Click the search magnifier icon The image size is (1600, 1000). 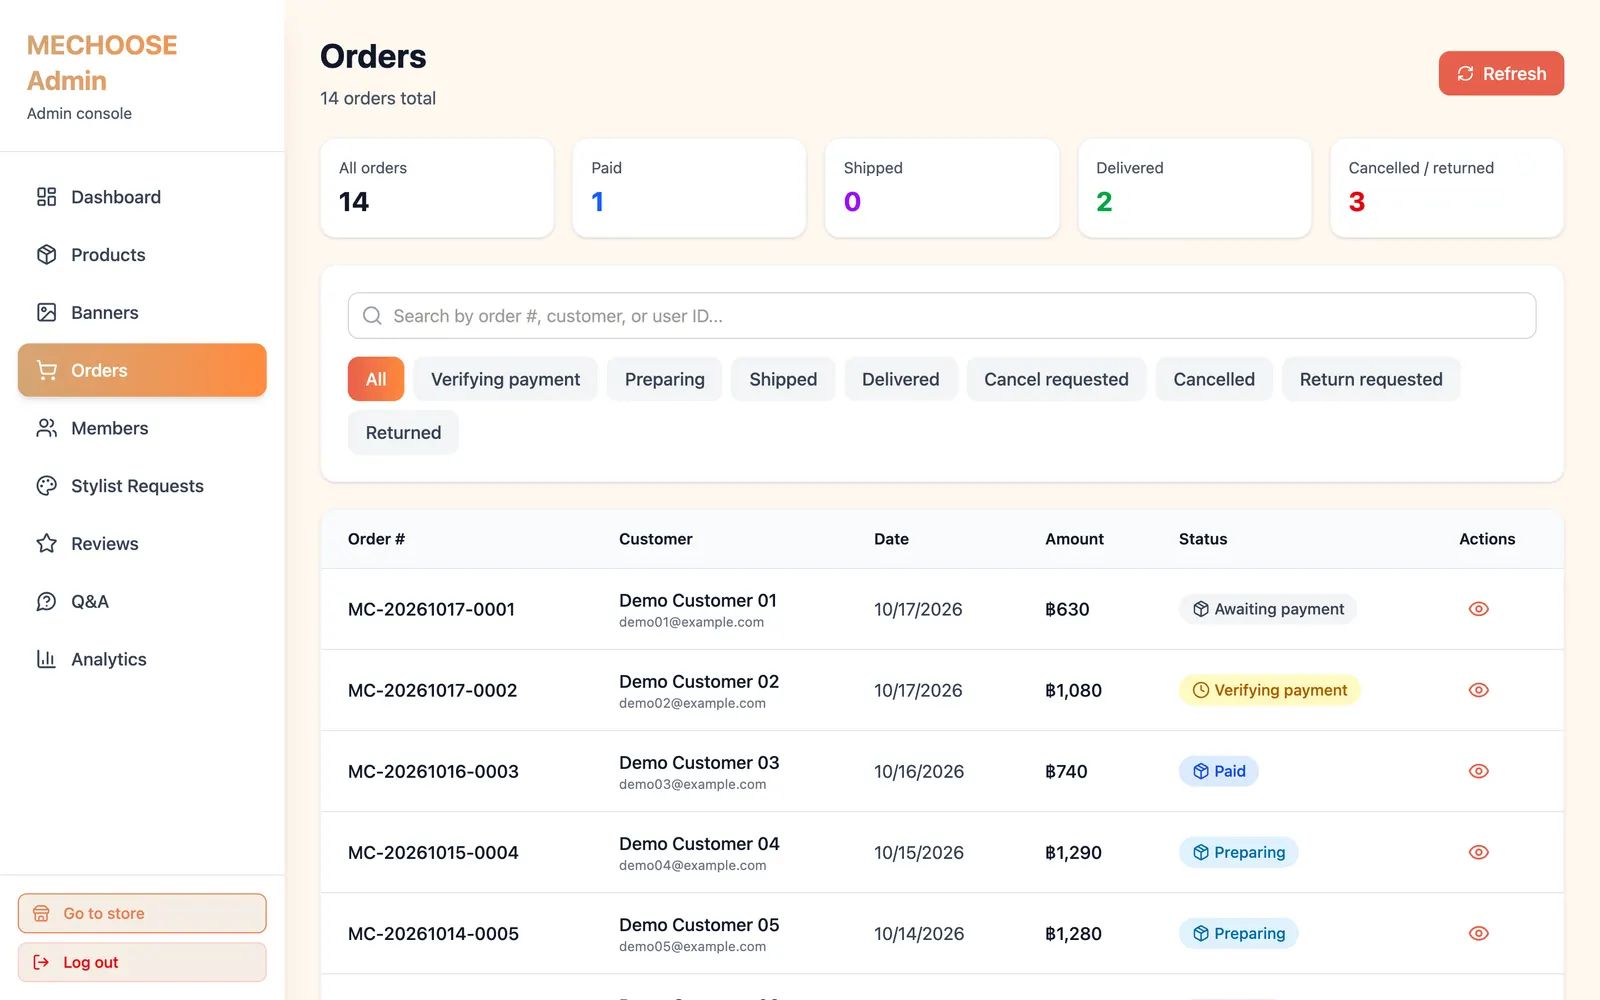[372, 316]
